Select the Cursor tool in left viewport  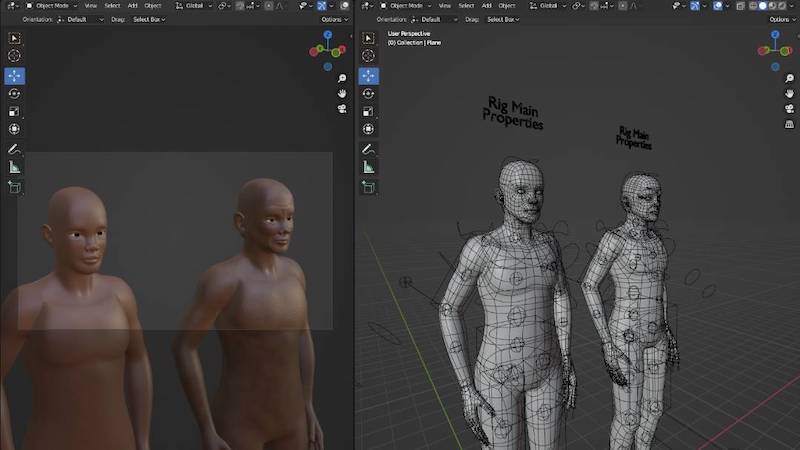pos(14,56)
